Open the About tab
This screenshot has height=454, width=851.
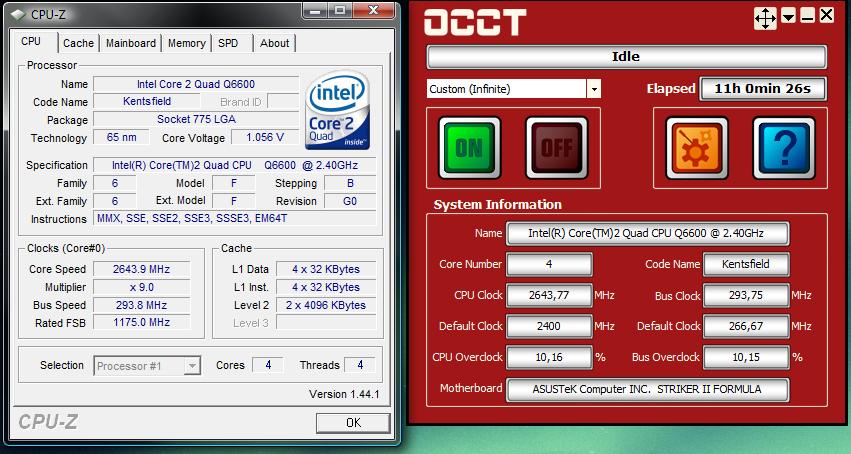click(x=274, y=43)
